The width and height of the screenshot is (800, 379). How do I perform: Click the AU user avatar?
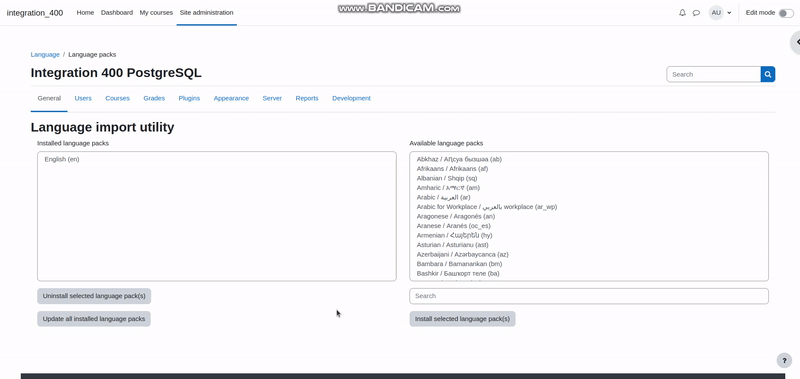(x=716, y=13)
